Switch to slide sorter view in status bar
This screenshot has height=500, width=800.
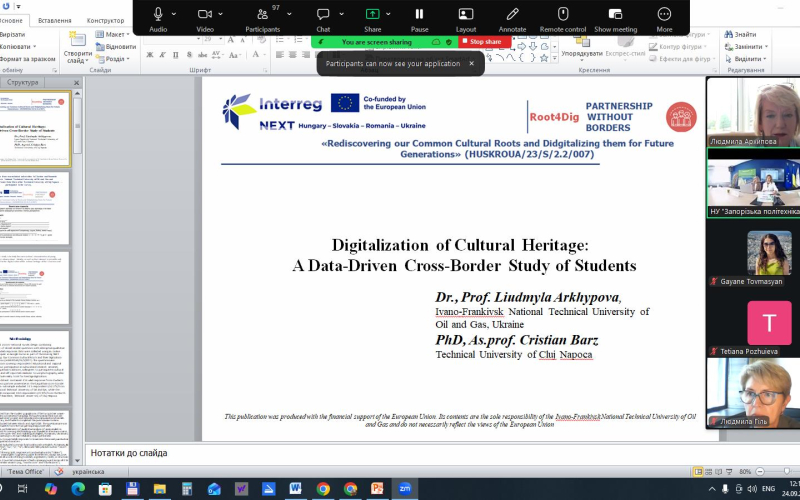coord(709,472)
